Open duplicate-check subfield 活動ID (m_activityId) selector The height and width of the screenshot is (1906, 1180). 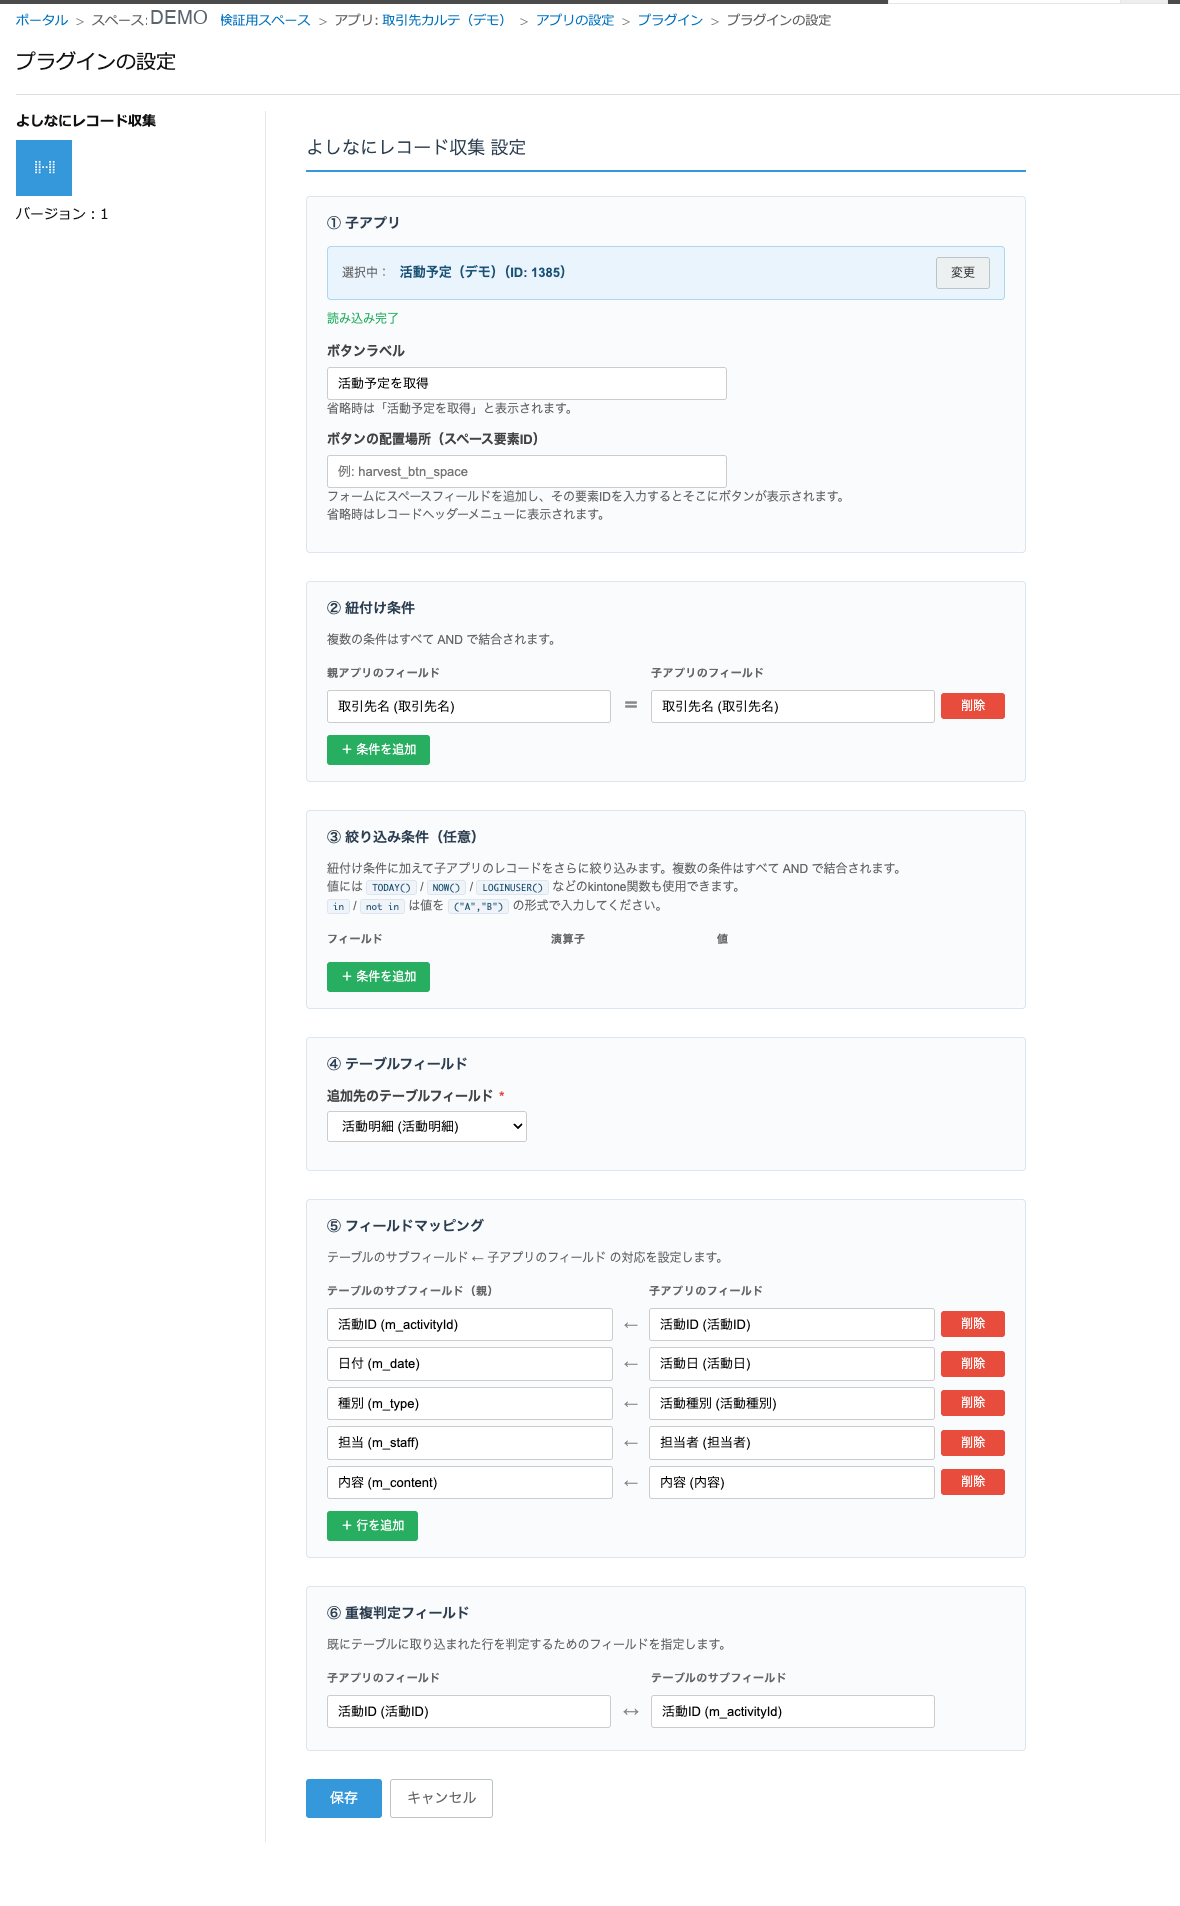coord(793,1711)
